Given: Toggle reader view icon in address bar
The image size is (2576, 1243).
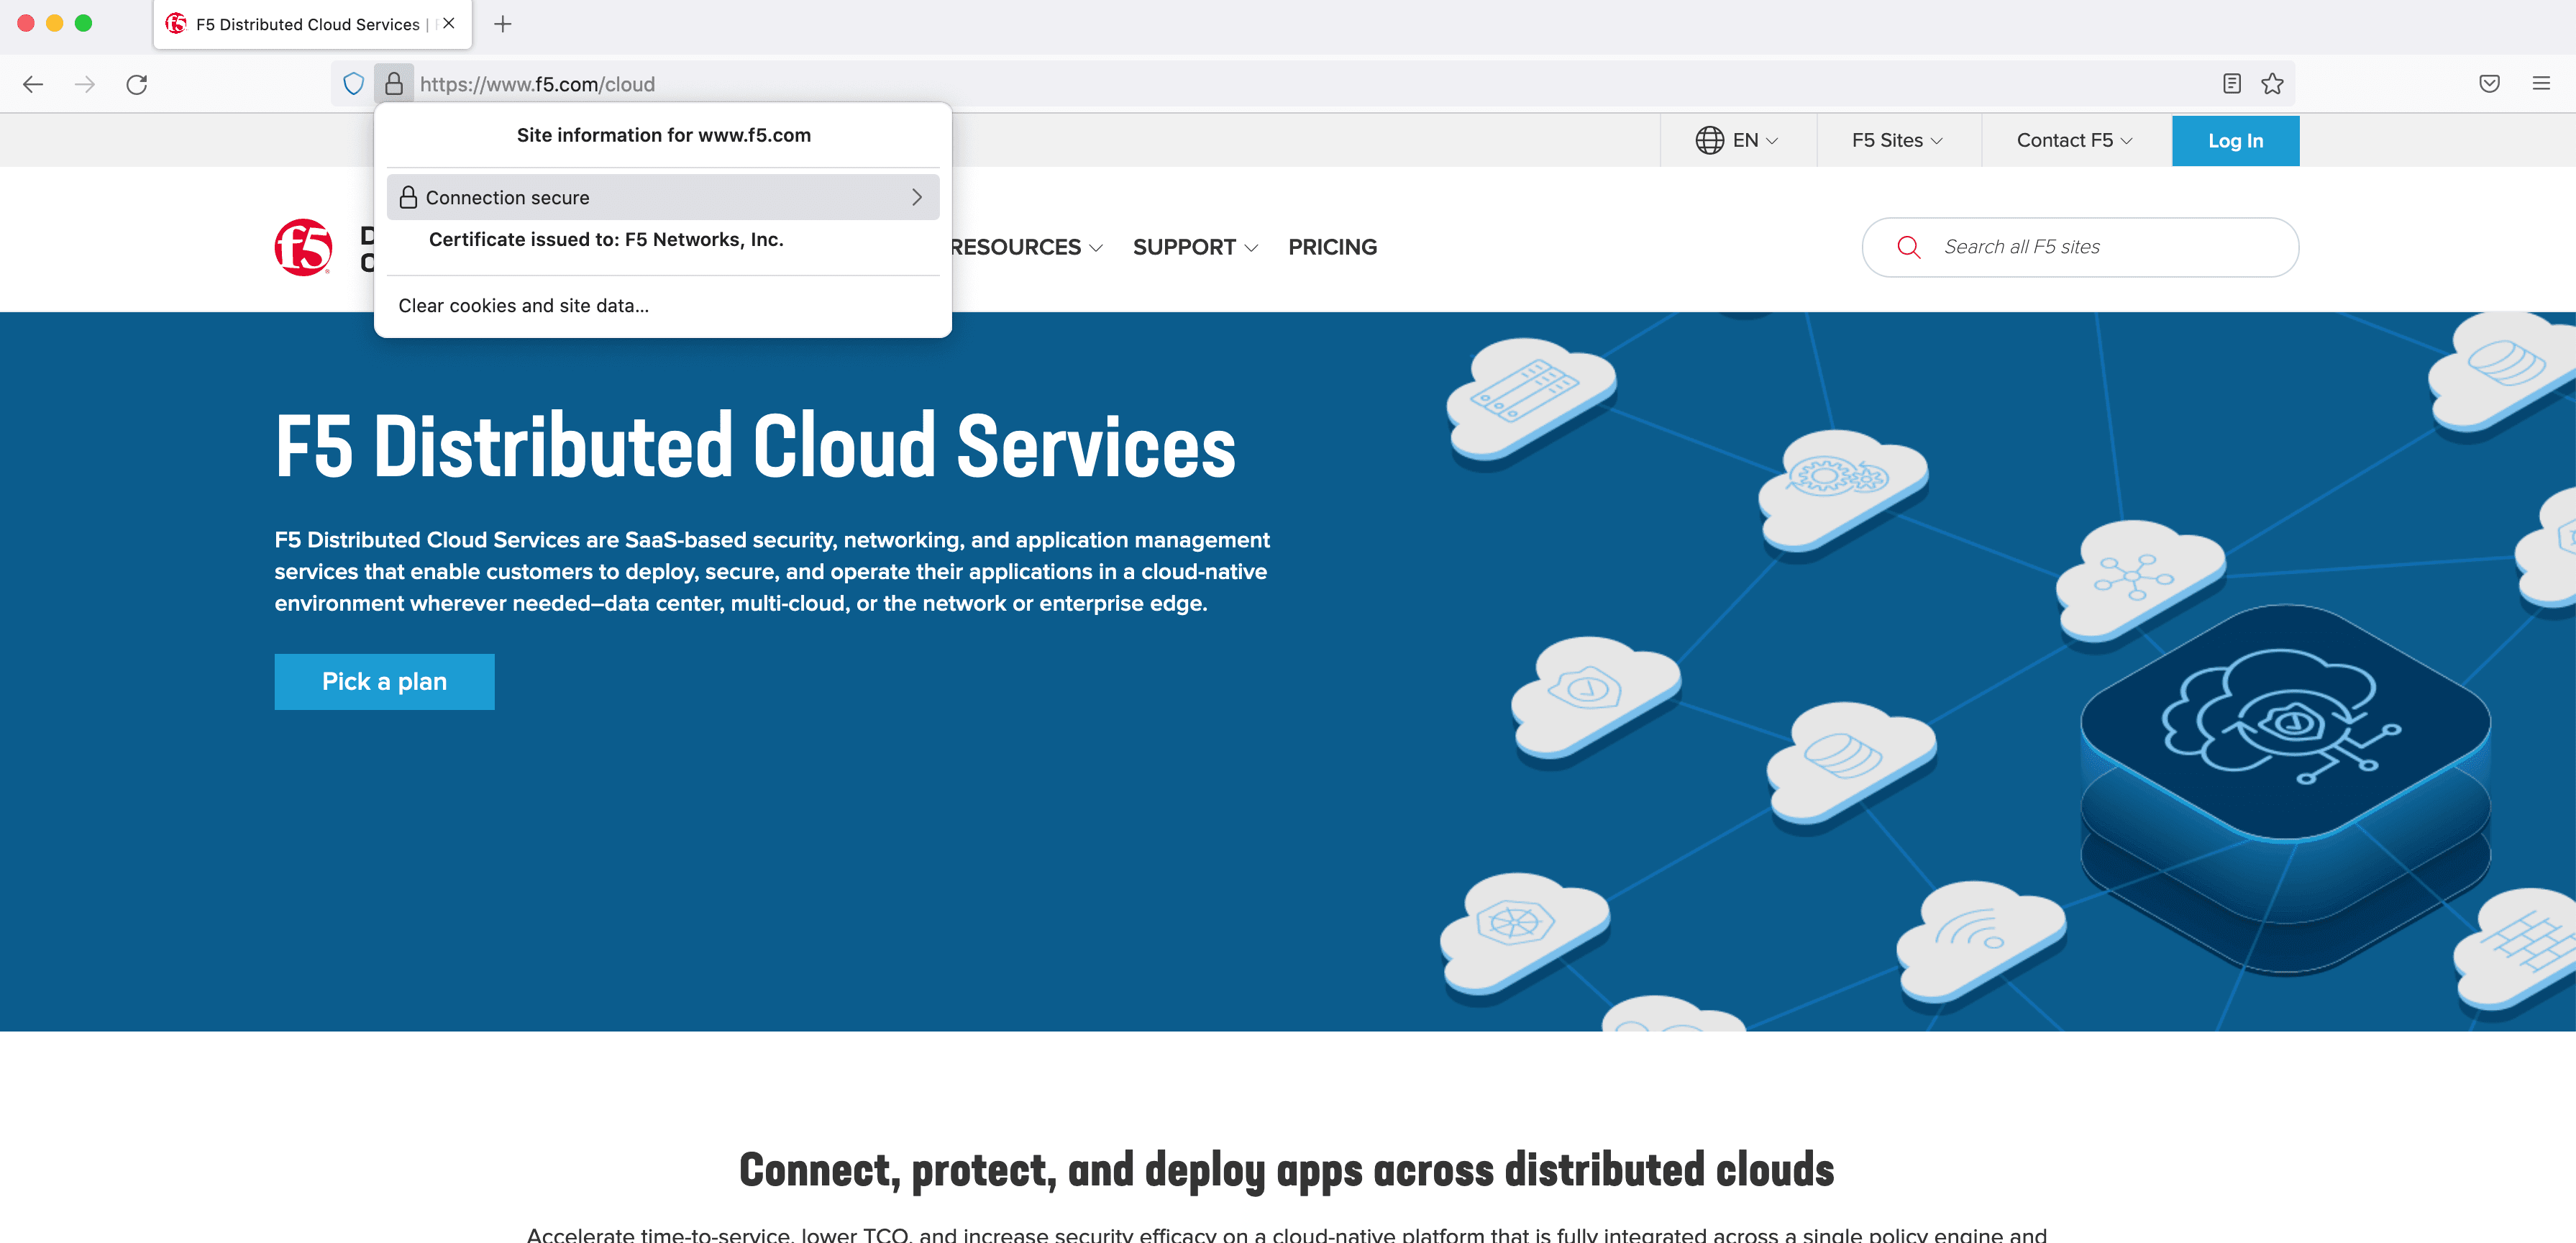Looking at the screenshot, I should 2231,84.
